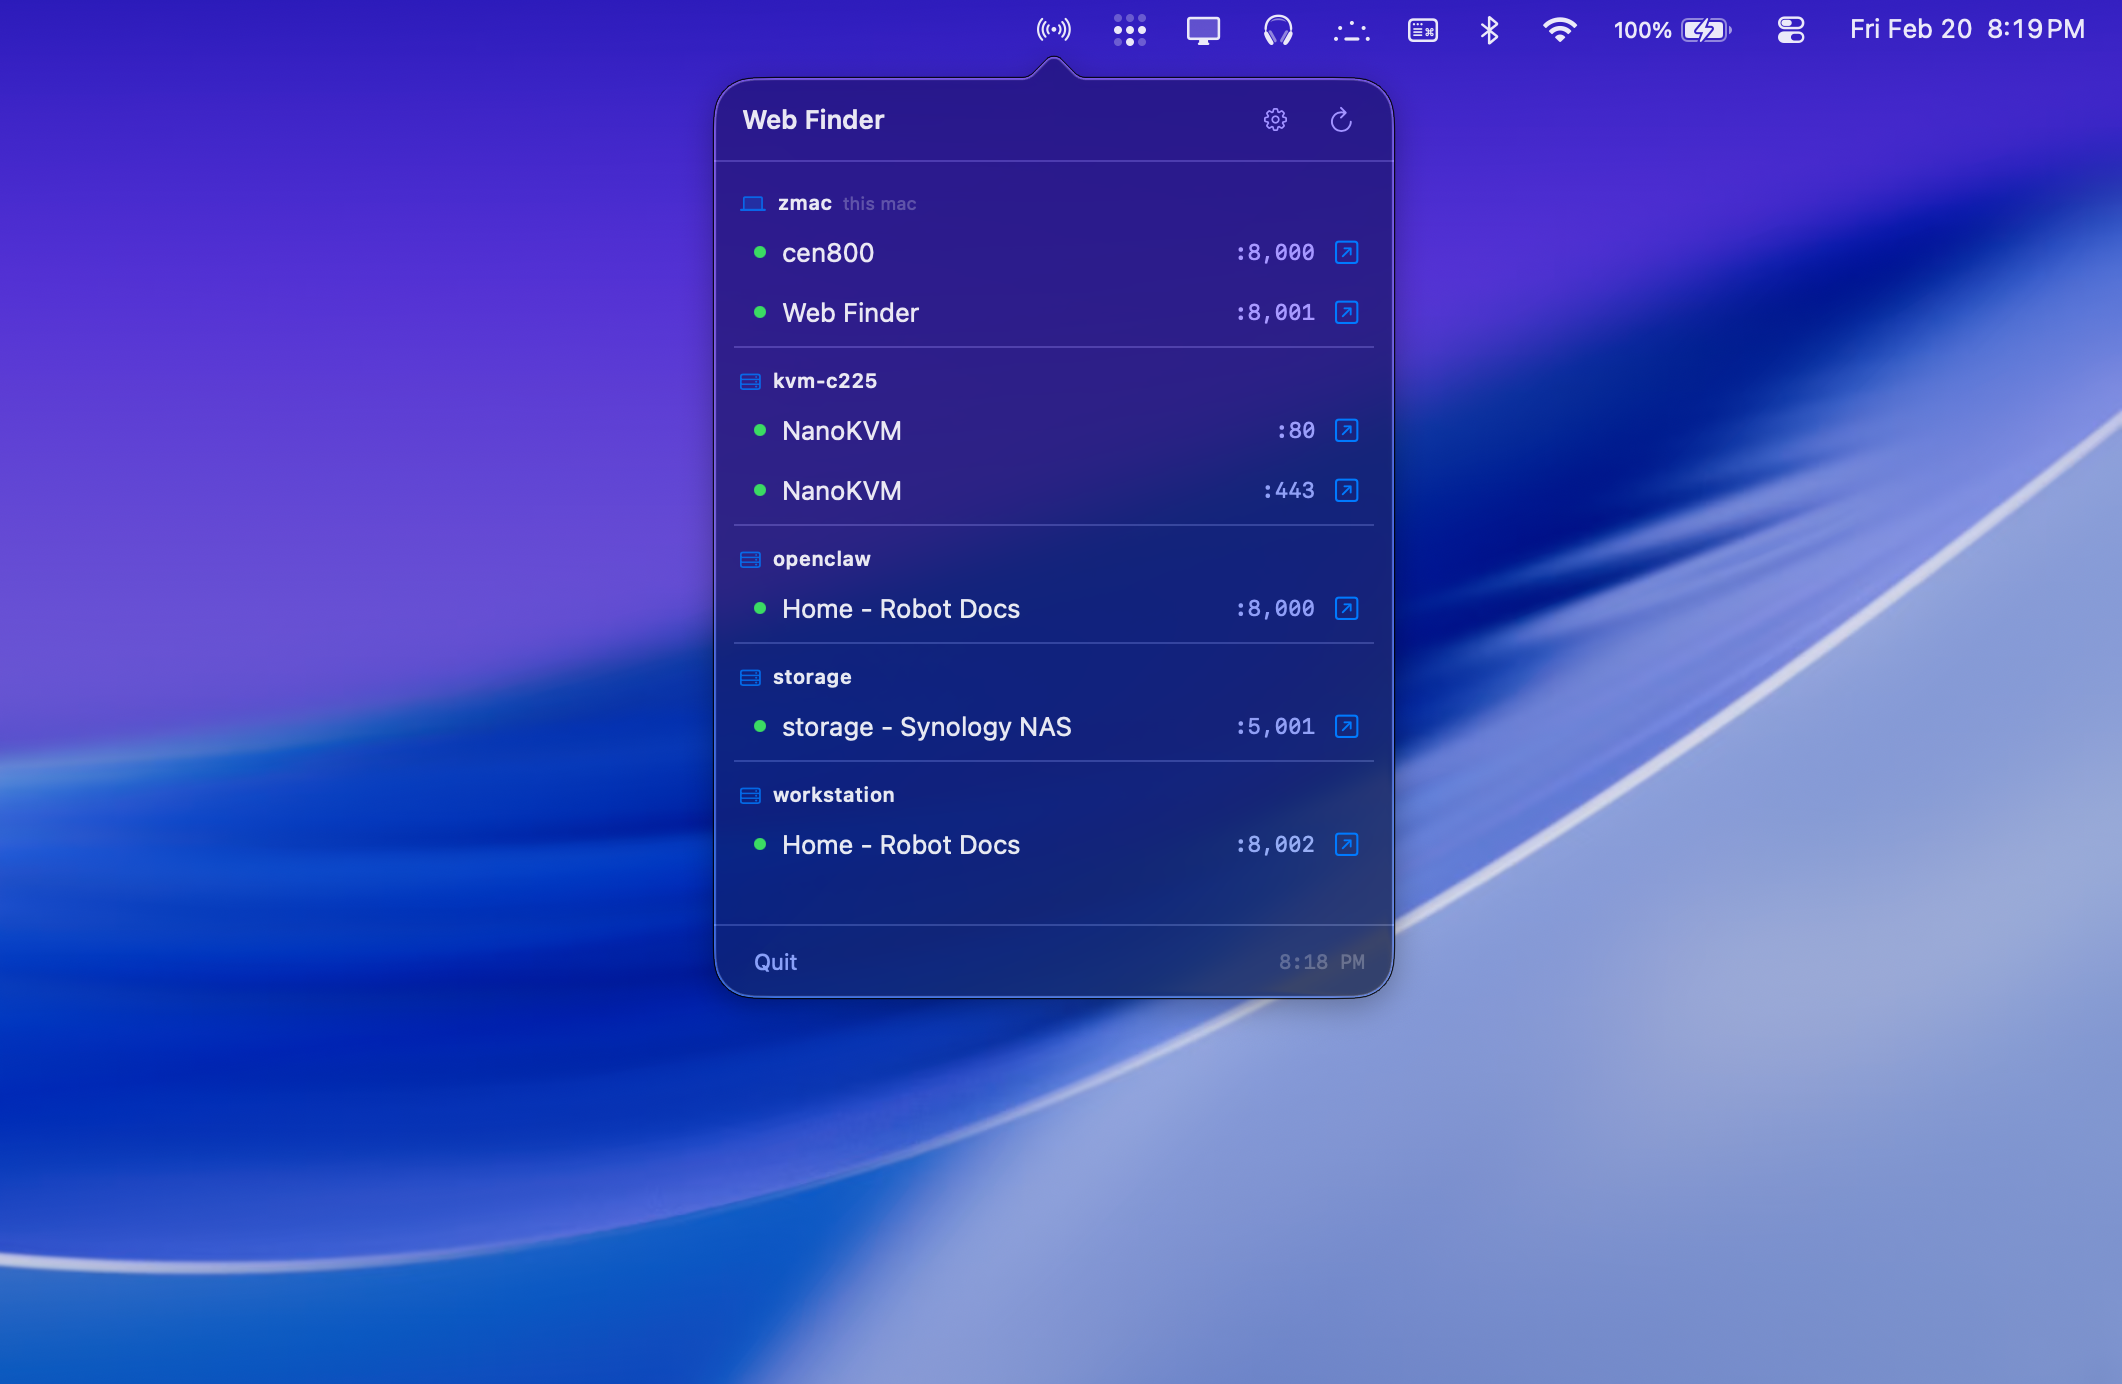This screenshot has width=2122, height=1384.
Task: Click the green dot beside Home - Robot Docs
Action: click(x=760, y=608)
